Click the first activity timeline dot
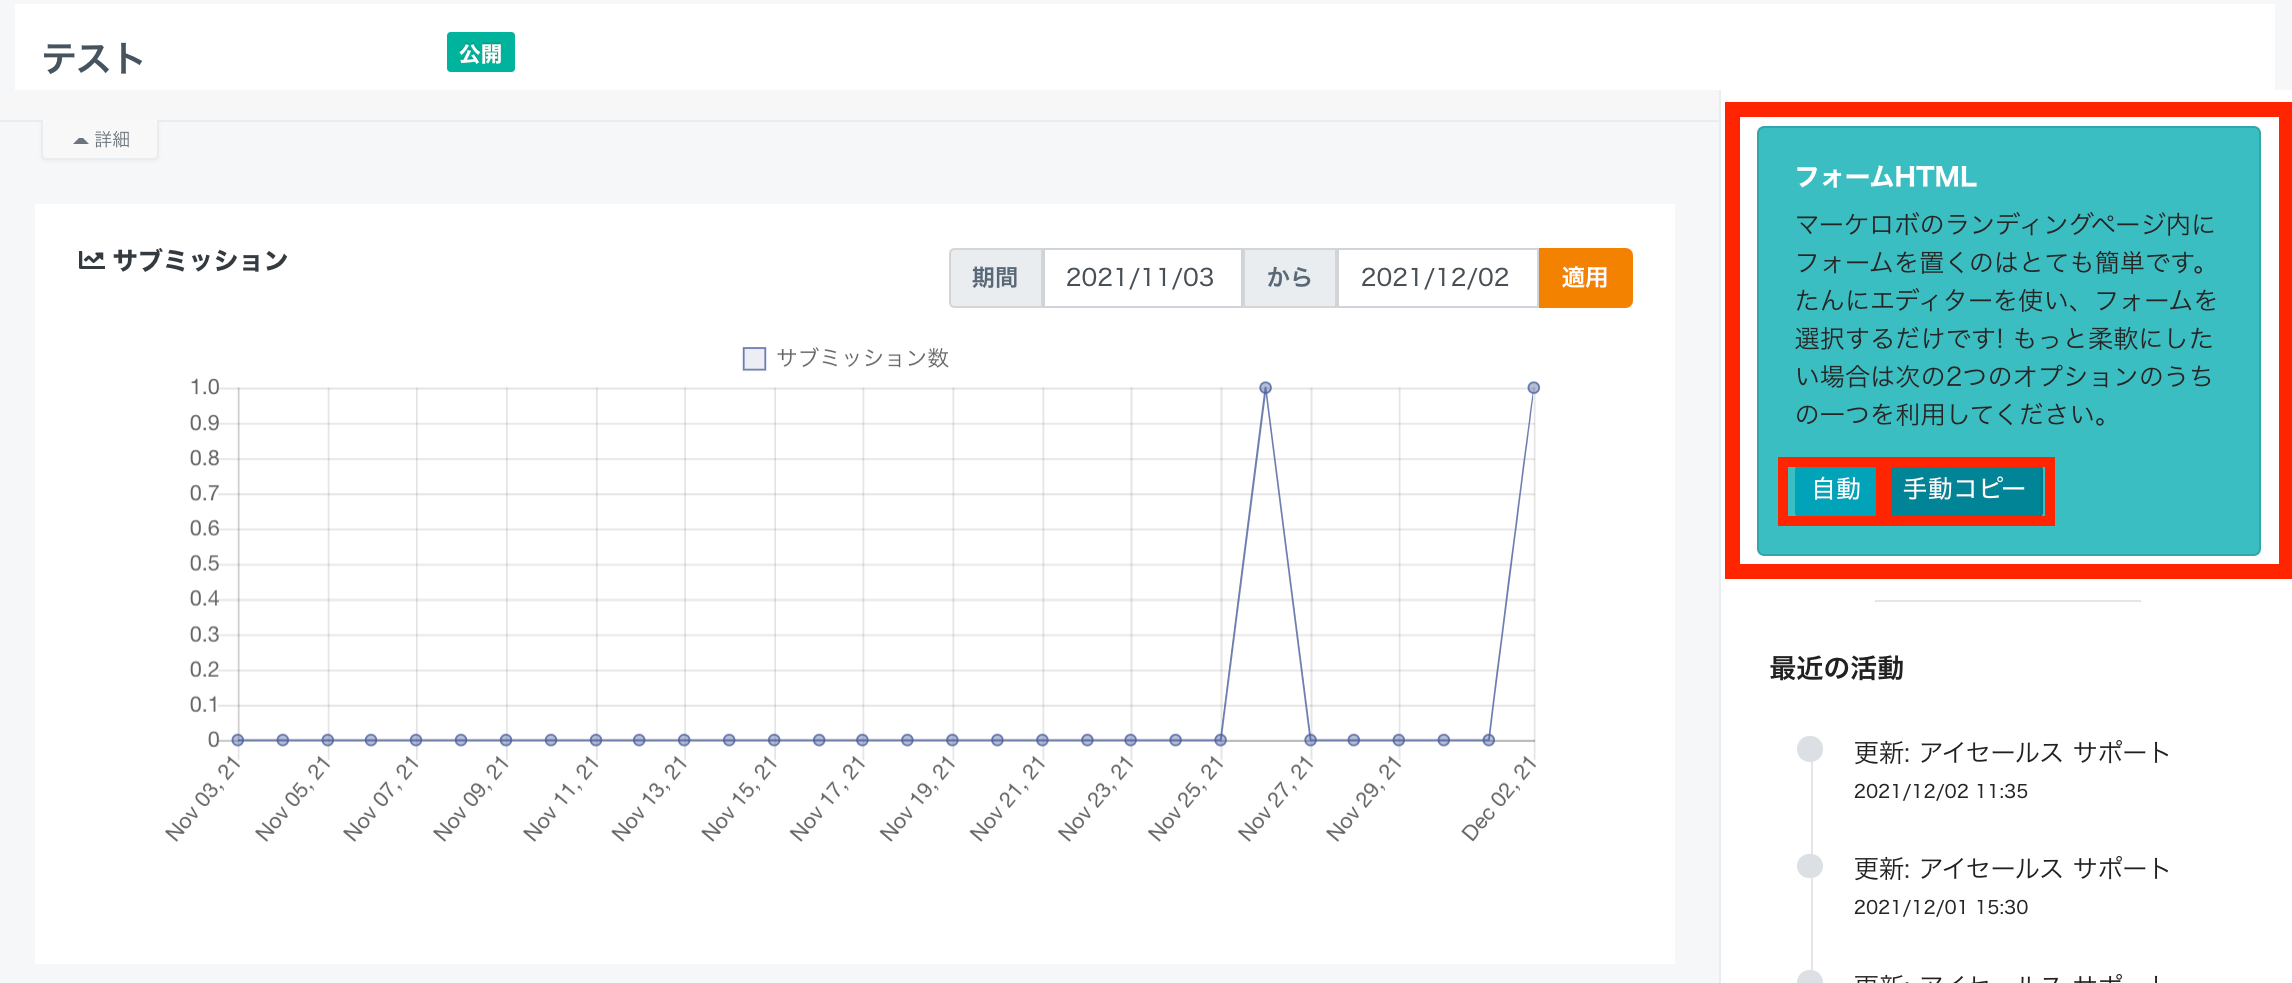The width and height of the screenshot is (2292, 983). point(1810,749)
